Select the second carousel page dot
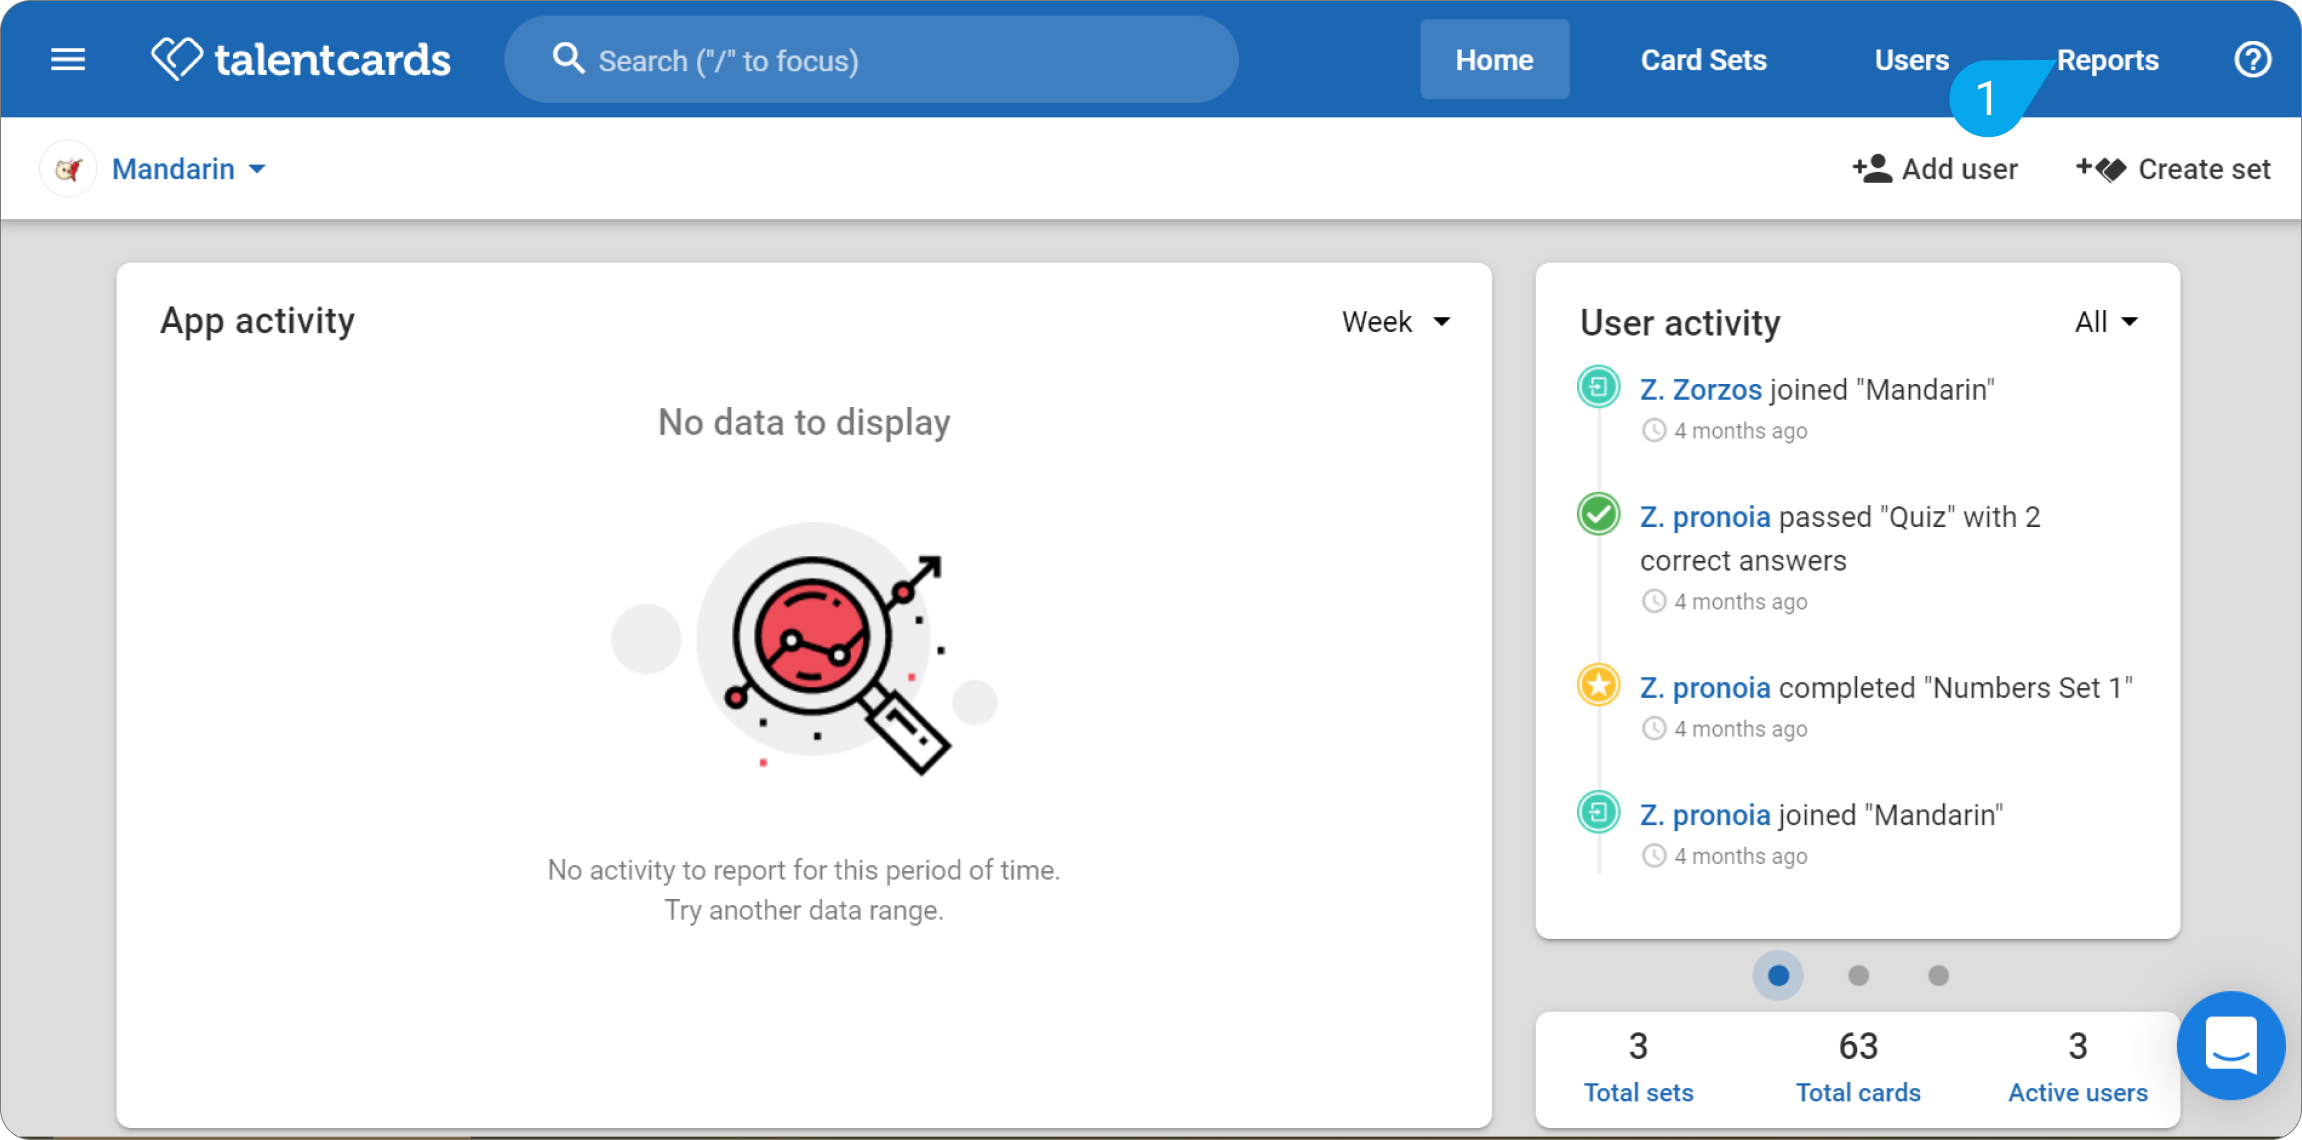The width and height of the screenshot is (2302, 1140). tap(1858, 975)
